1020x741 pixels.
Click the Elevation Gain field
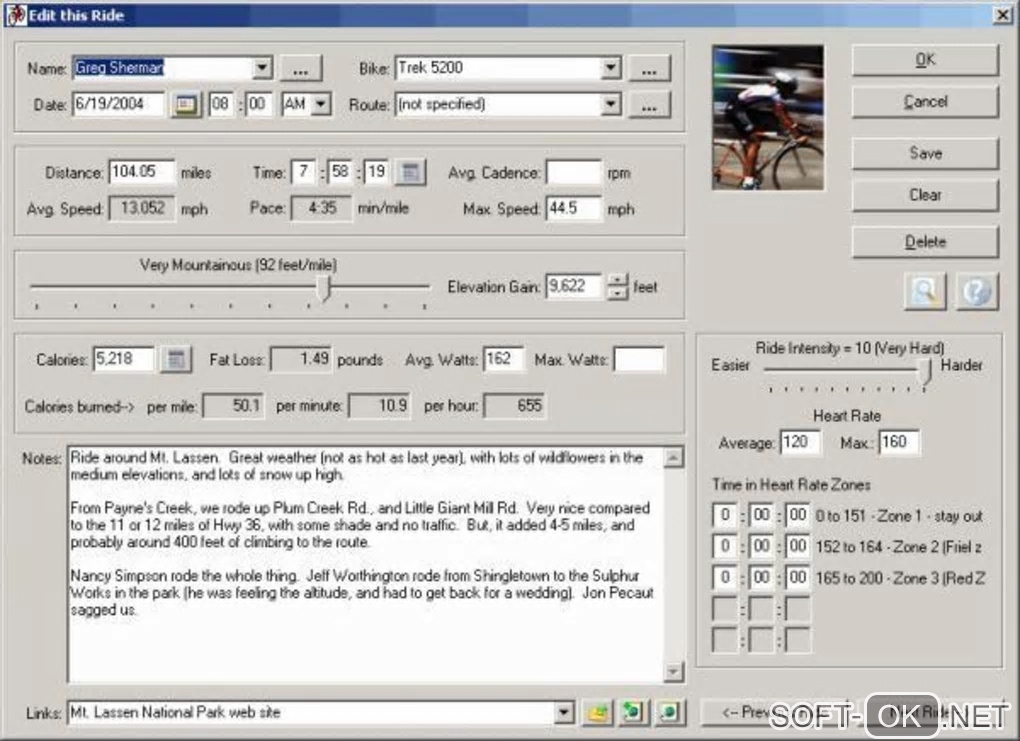pyautogui.click(x=574, y=286)
